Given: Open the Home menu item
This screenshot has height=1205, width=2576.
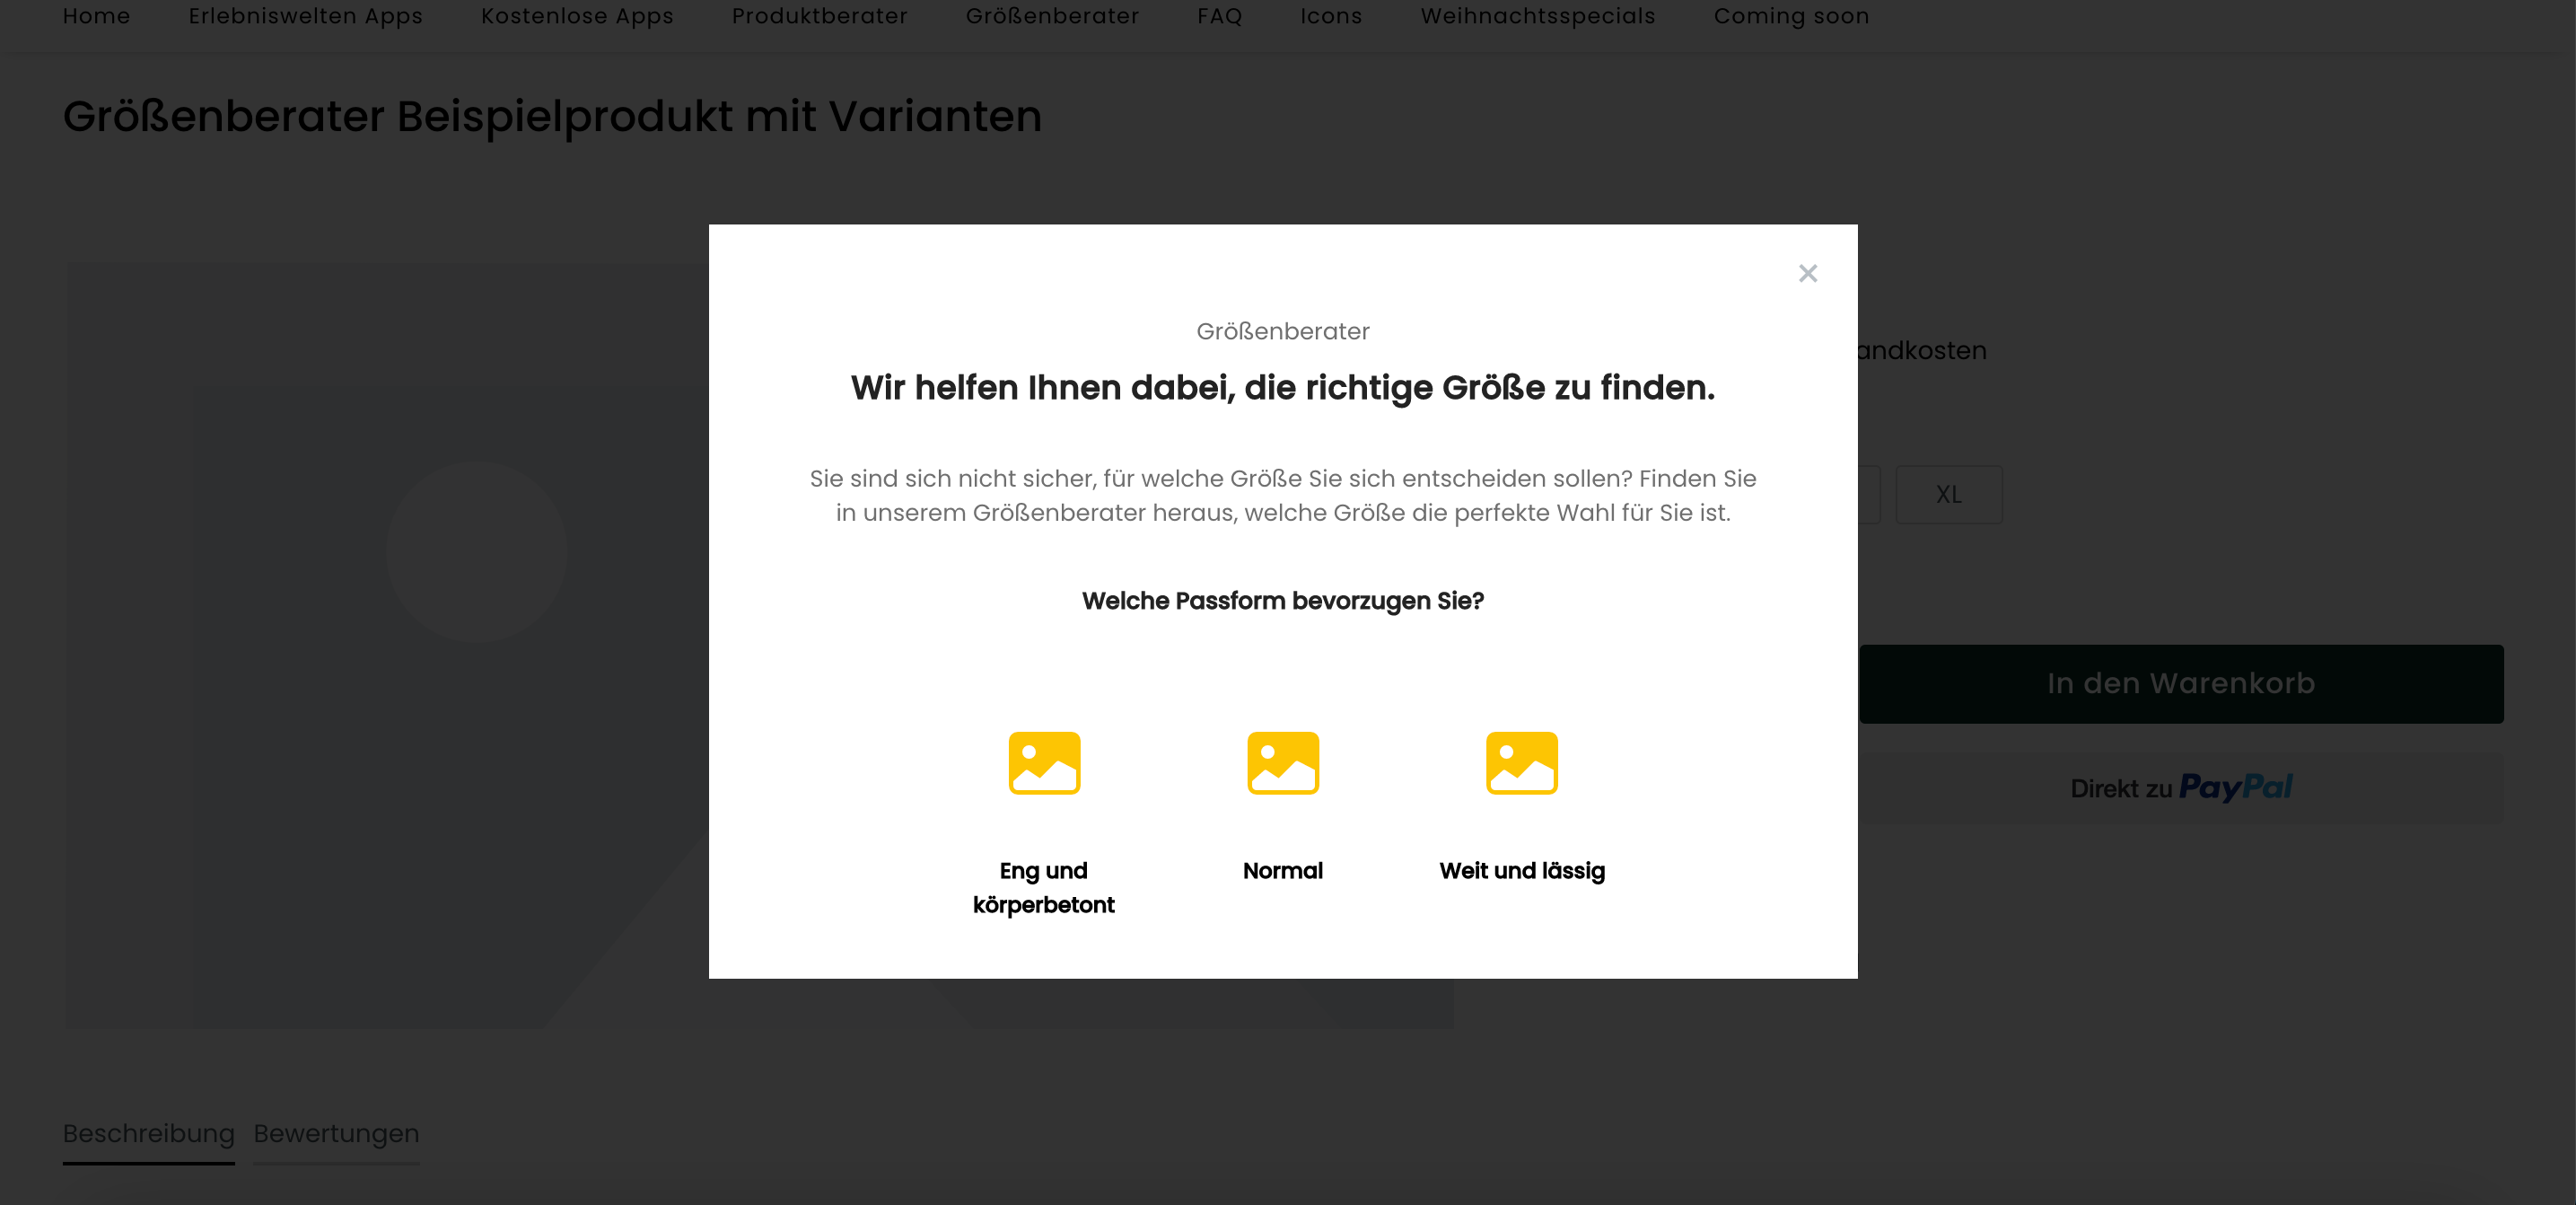Looking at the screenshot, I should tap(96, 16).
